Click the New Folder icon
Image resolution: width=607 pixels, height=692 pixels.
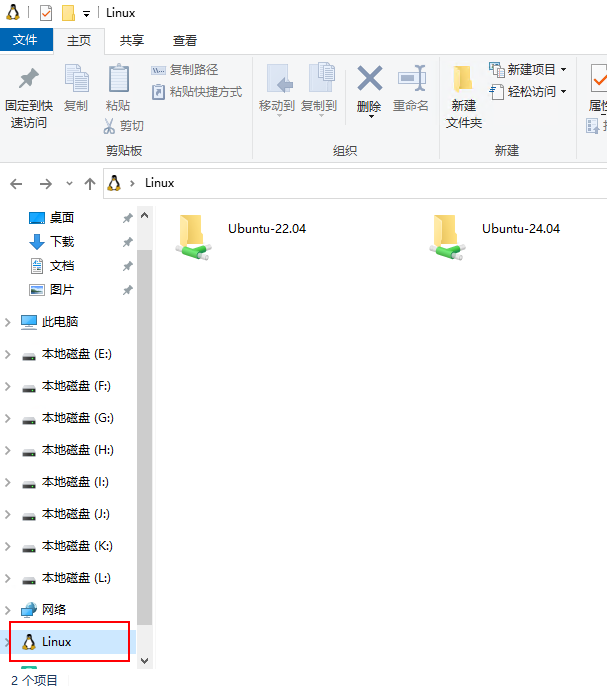point(463,79)
